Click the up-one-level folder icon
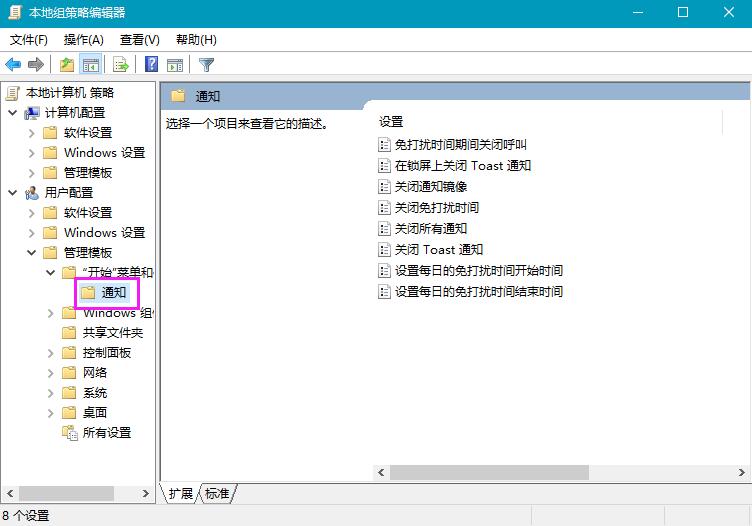752x526 pixels. coord(67,64)
